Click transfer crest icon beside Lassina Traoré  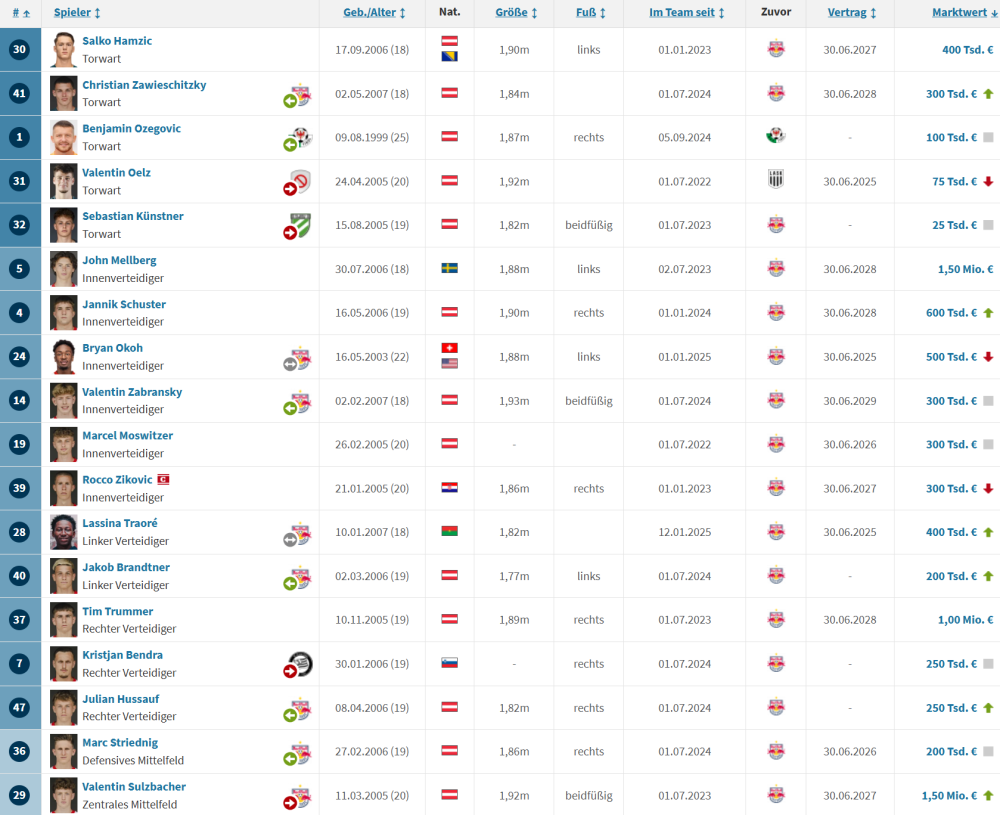click(x=297, y=533)
